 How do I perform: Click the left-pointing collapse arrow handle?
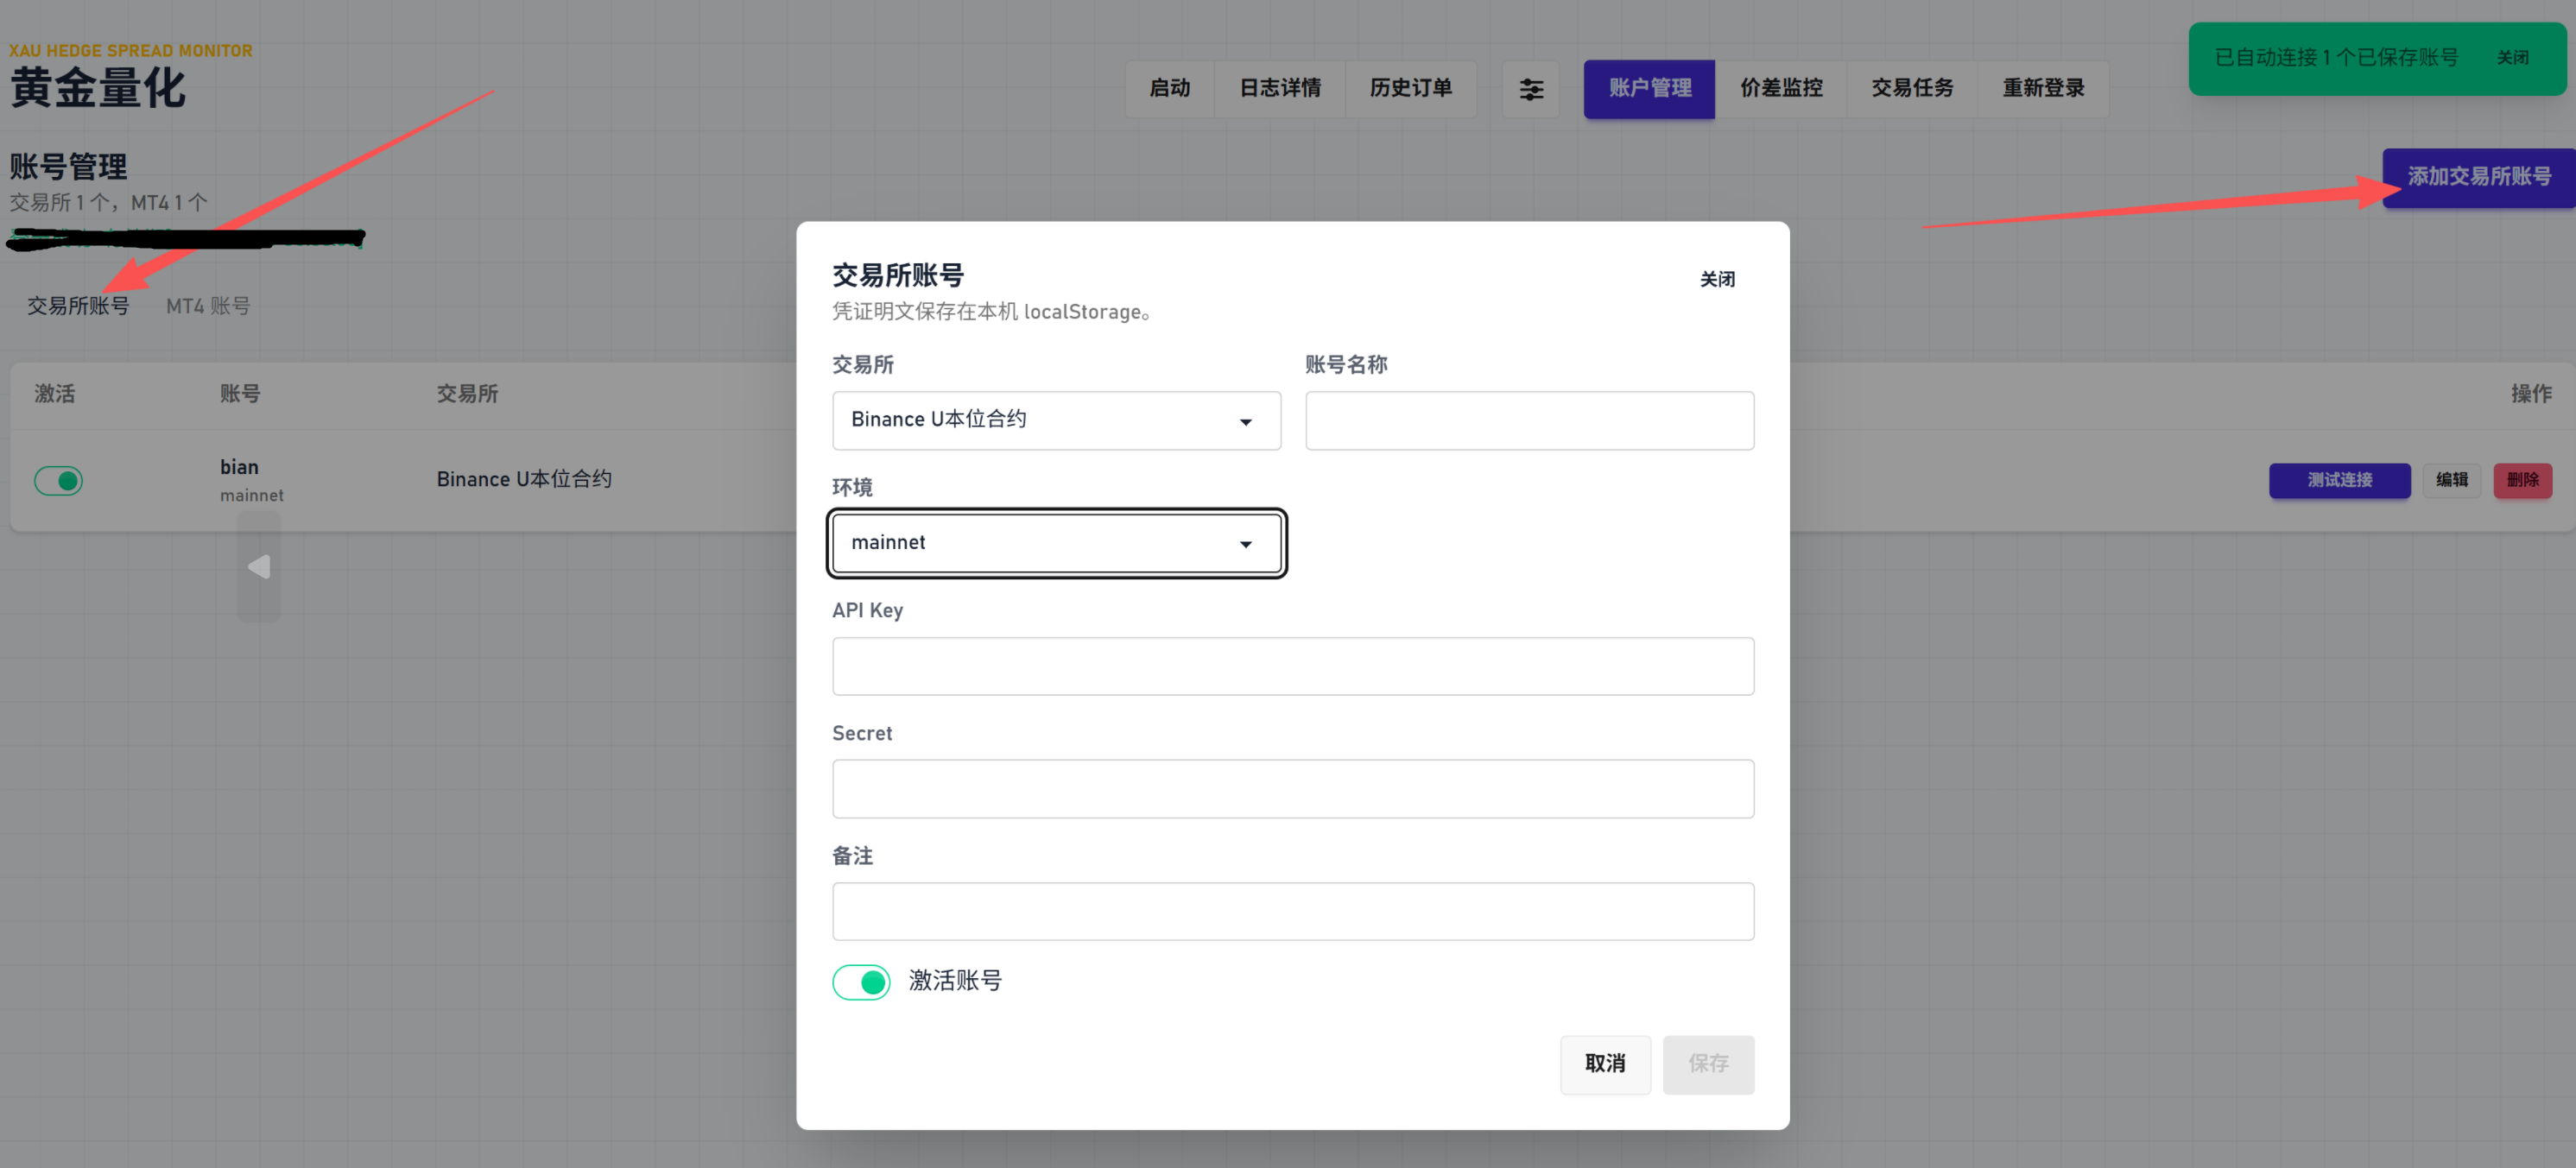click(x=259, y=567)
